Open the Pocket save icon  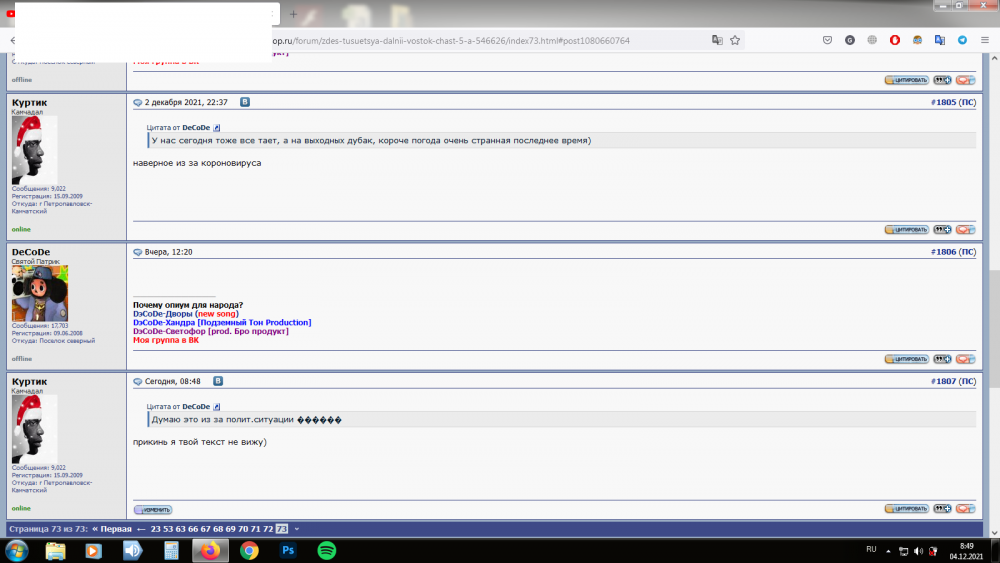[x=827, y=40]
